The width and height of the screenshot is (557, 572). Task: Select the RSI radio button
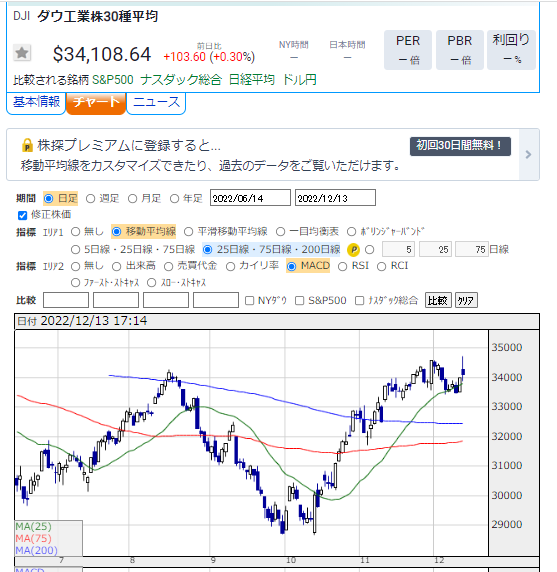tap(342, 267)
